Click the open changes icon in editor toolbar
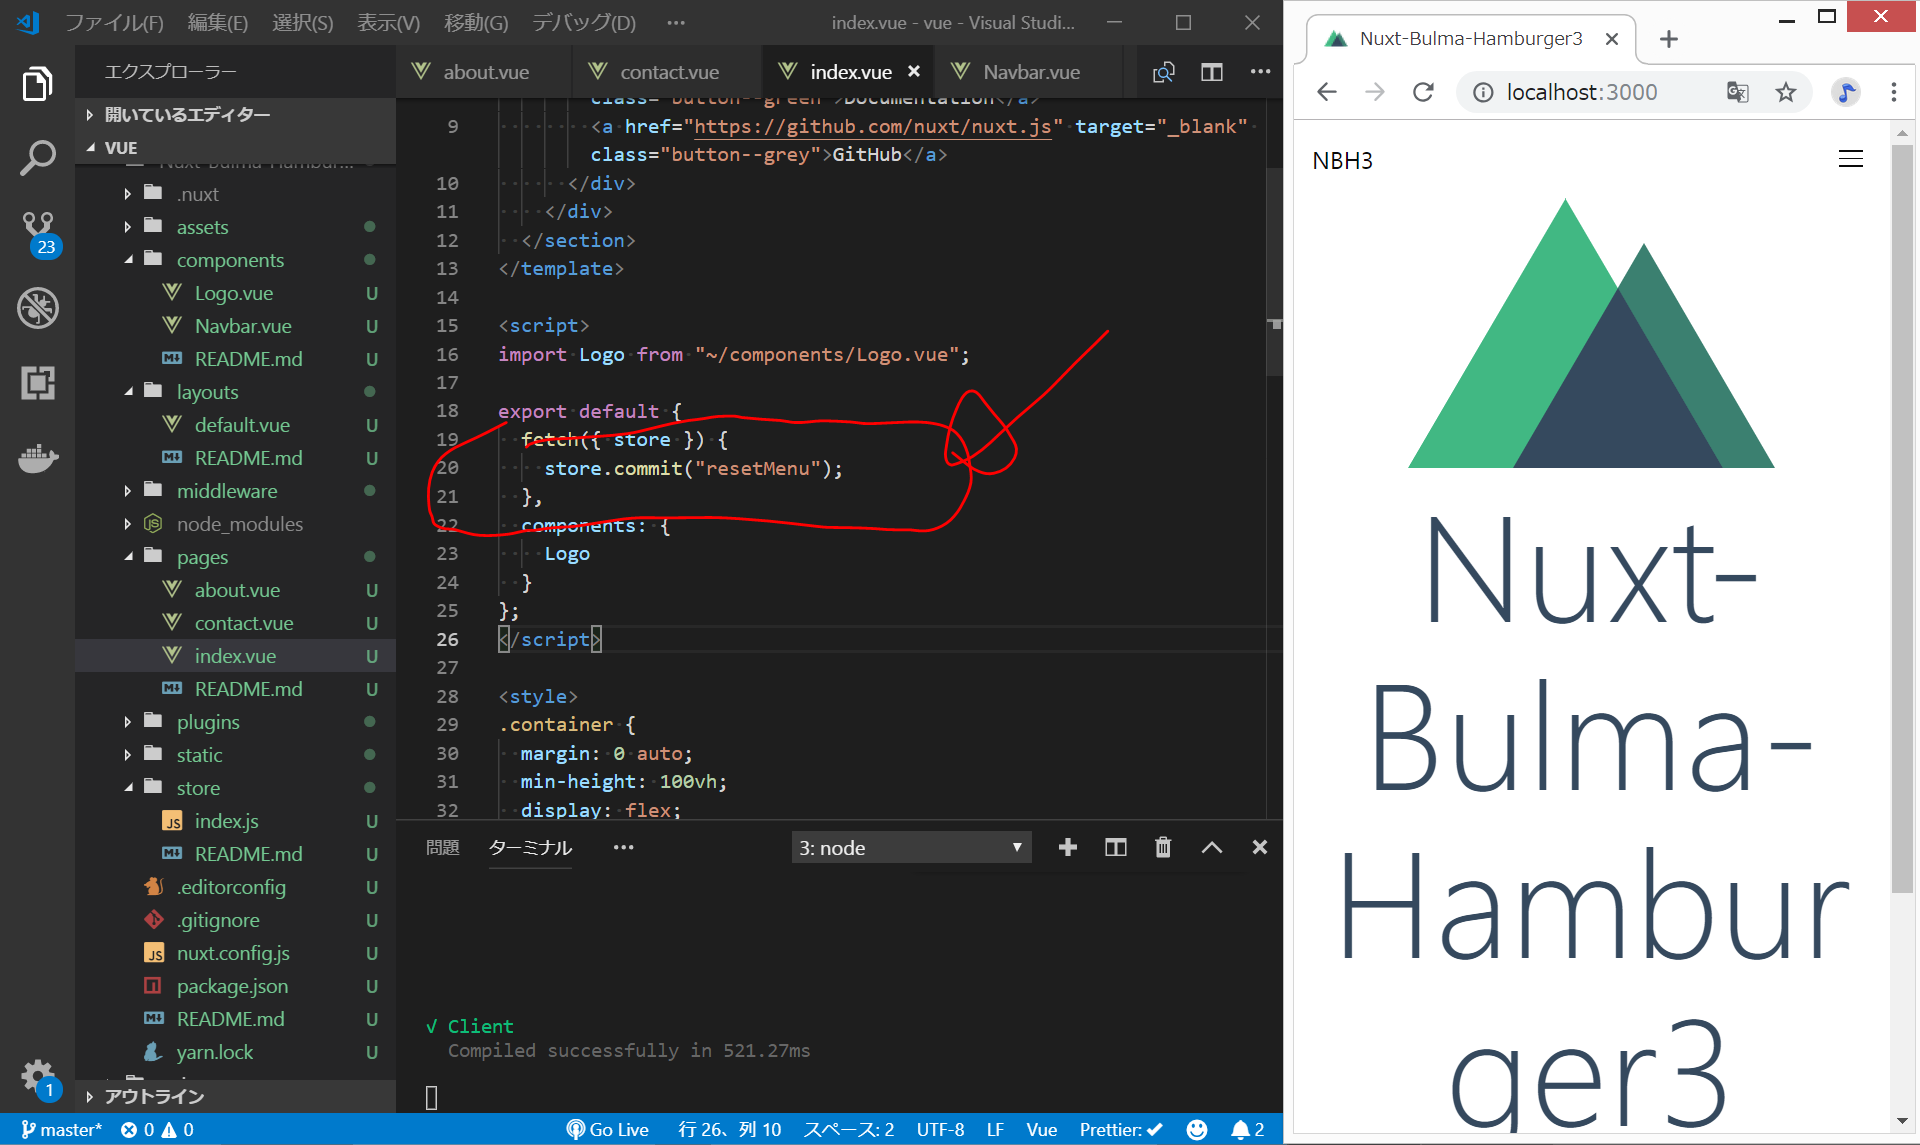This screenshot has width=1920, height=1145. click(1163, 72)
